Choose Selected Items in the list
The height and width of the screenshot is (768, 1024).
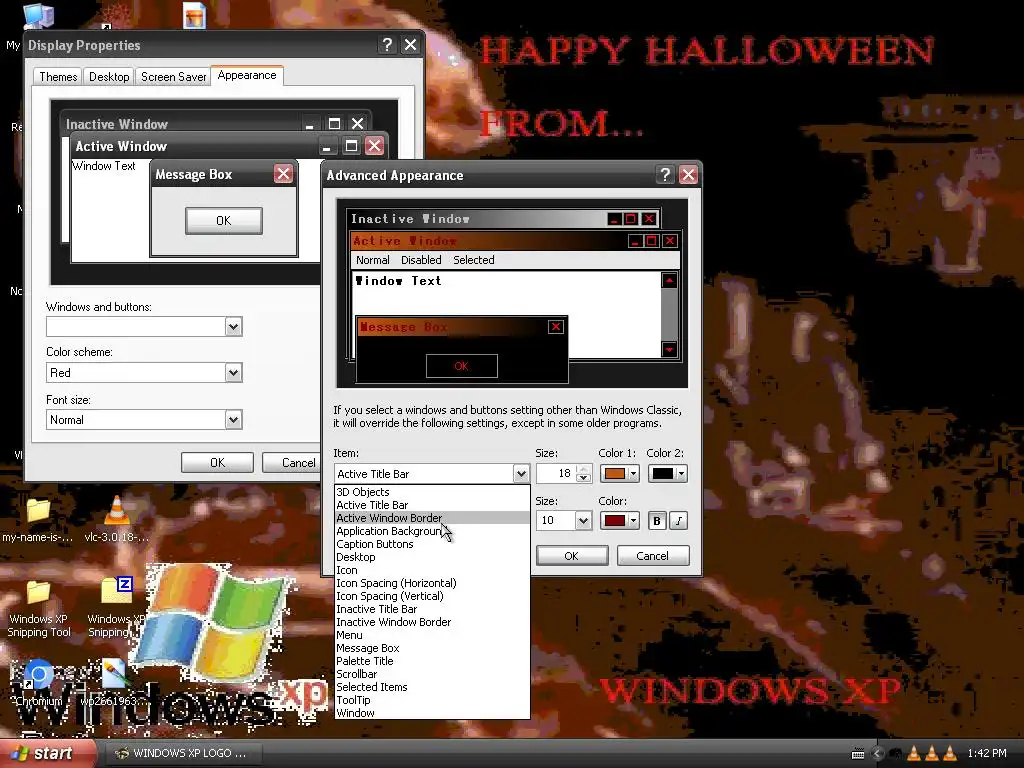(x=432, y=687)
